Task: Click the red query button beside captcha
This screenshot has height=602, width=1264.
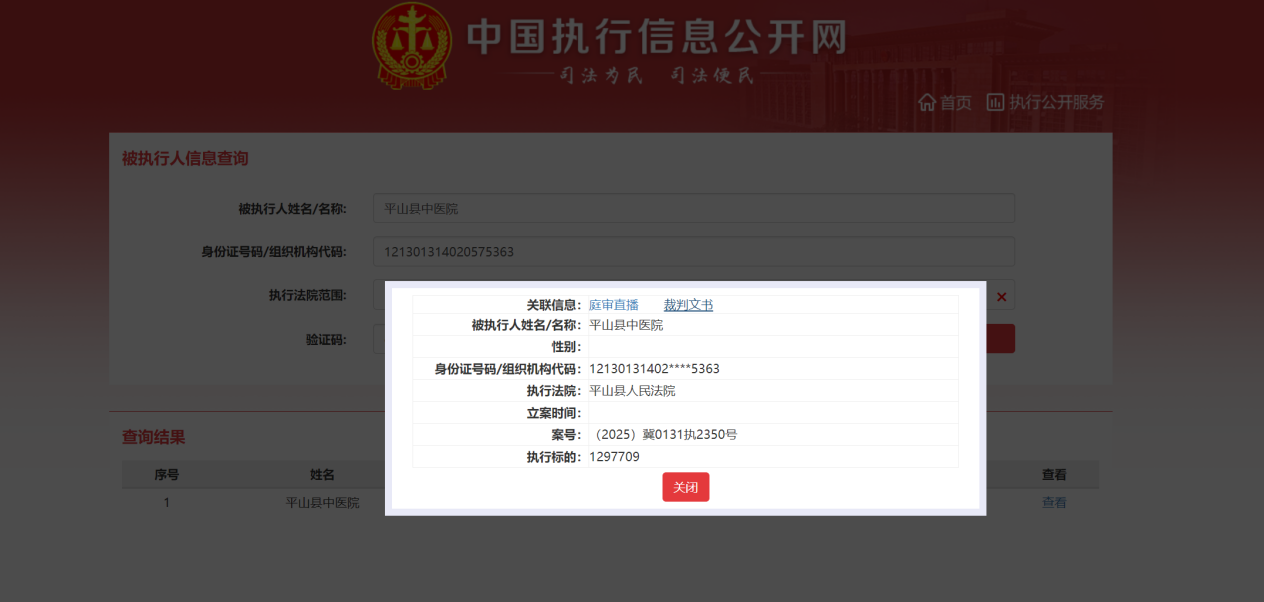Action: coord(1000,339)
